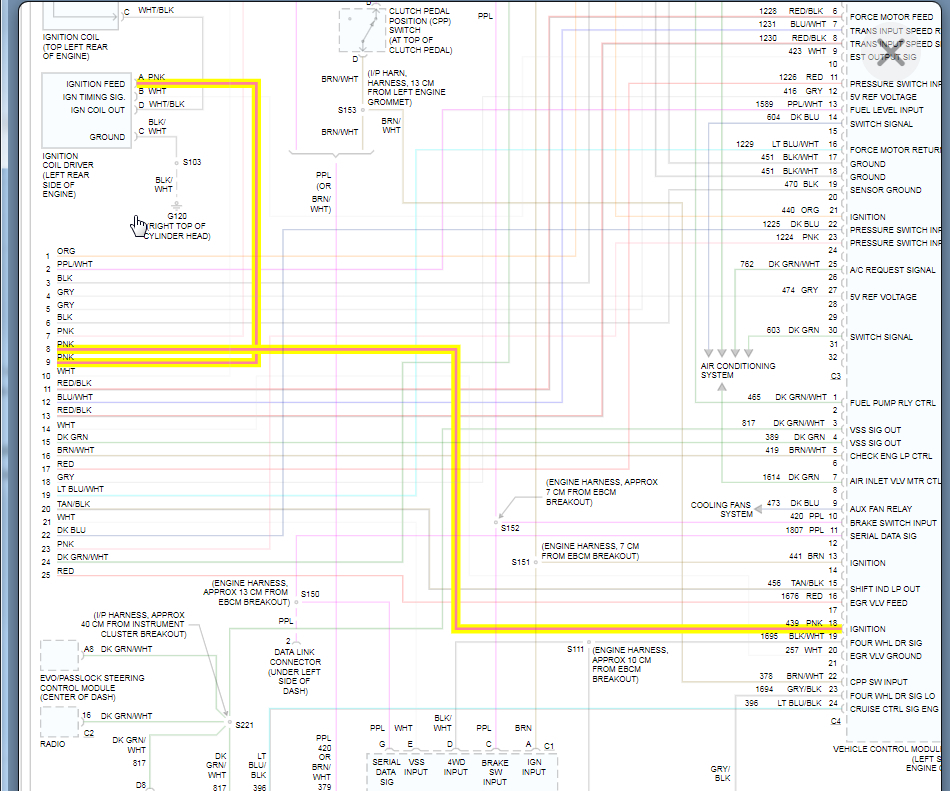Select the S221 splice junction
Screen dimensions: 950x791
click(x=230, y=722)
